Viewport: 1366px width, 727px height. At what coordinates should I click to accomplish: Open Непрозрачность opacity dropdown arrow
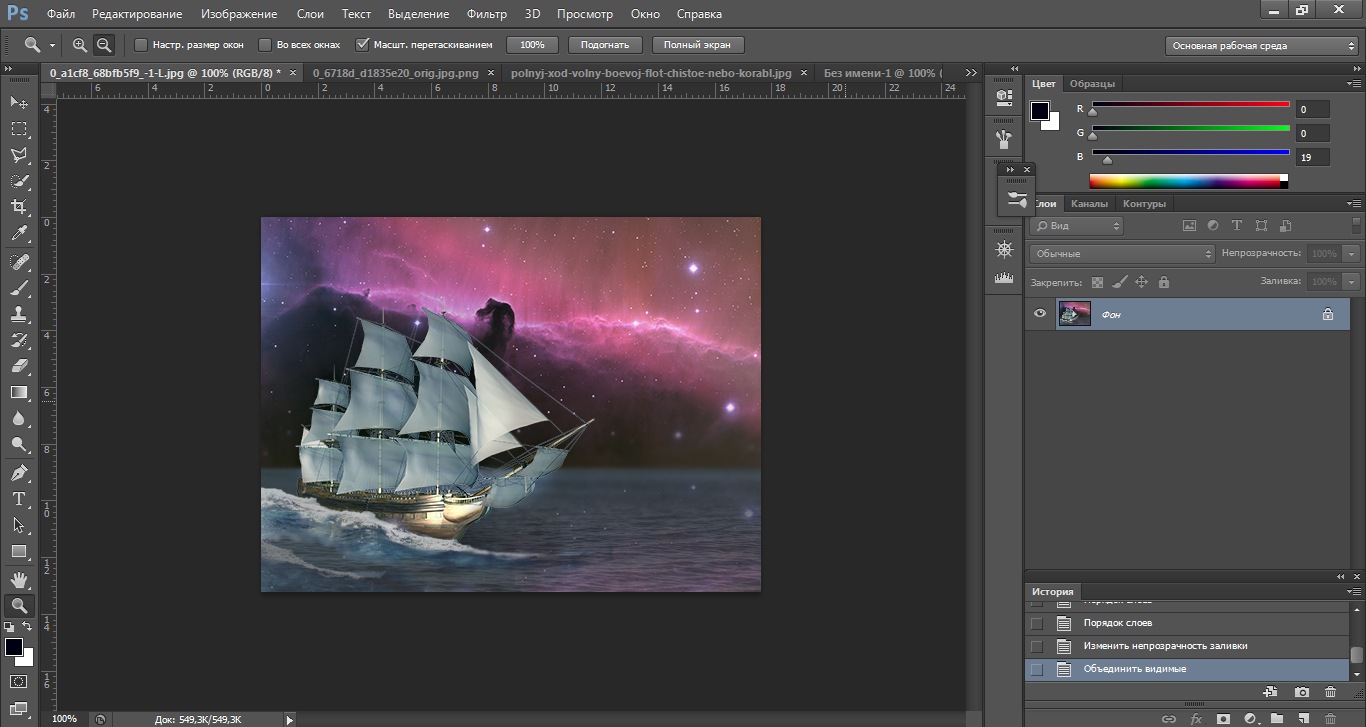[x=1351, y=254]
